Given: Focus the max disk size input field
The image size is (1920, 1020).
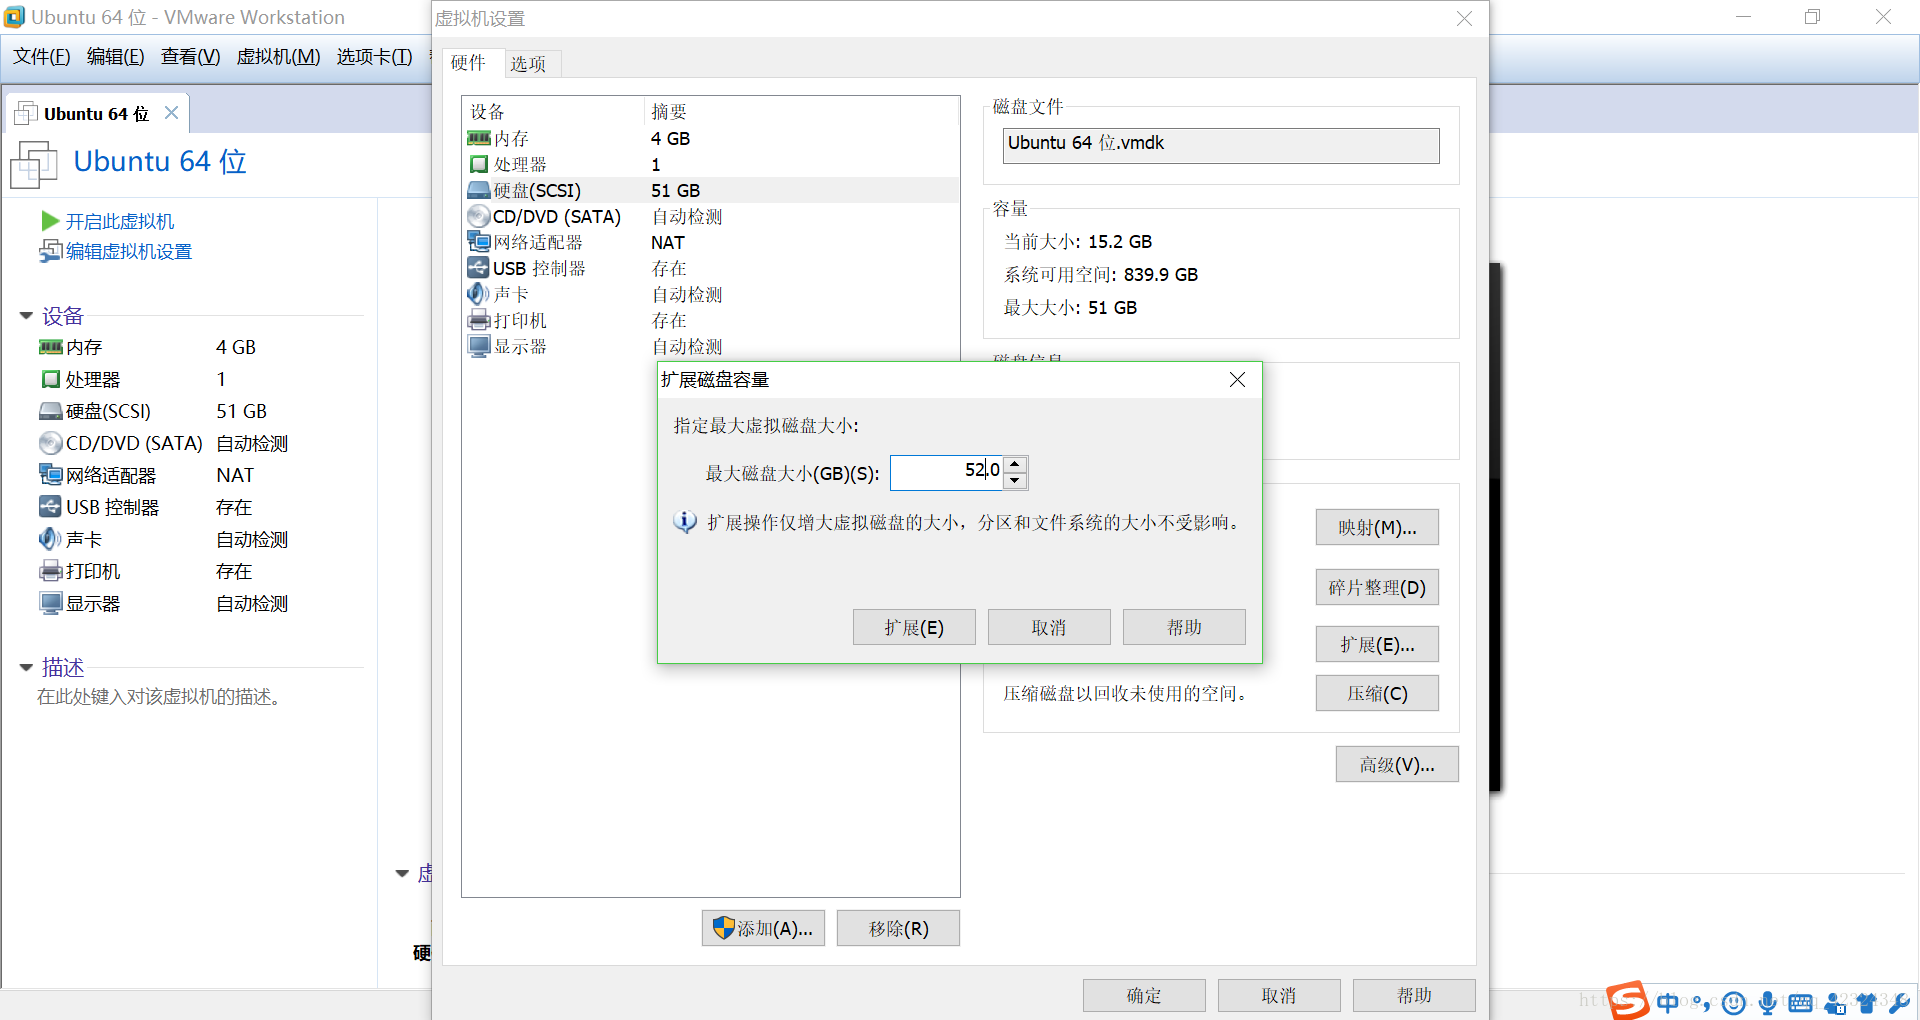Looking at the screenshot, I should click(946, 472).
